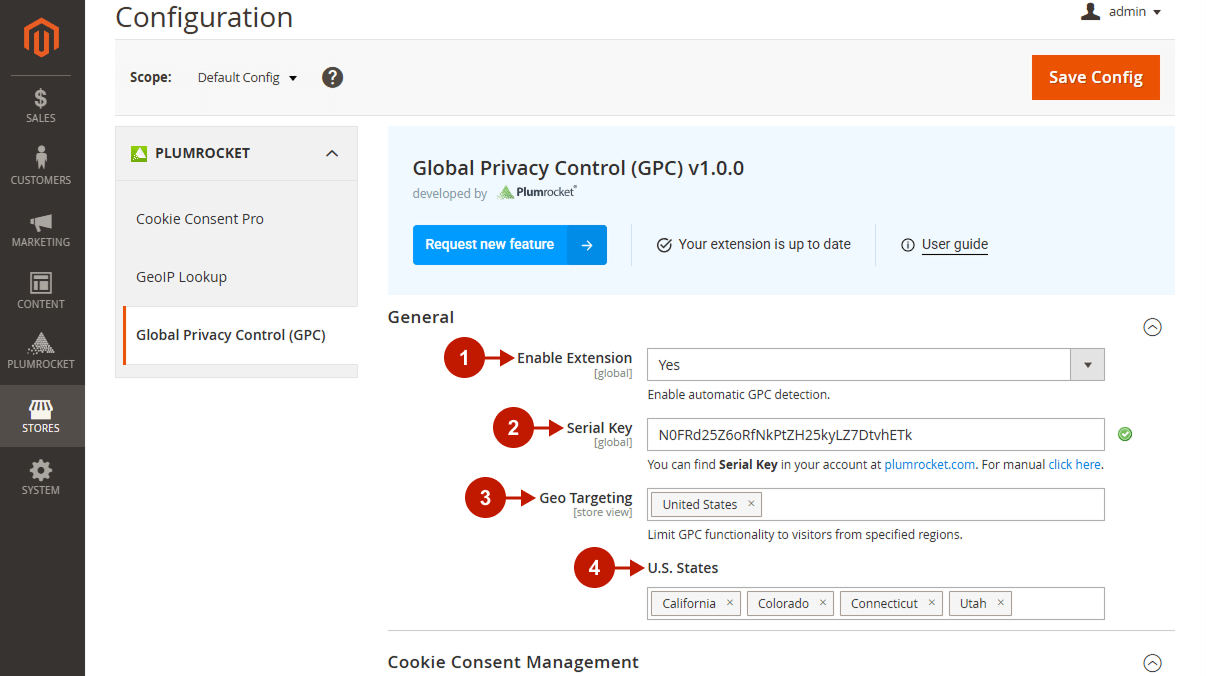Click the Cookie Consent Management heading

pyautogui.click(x=513, y=662)
